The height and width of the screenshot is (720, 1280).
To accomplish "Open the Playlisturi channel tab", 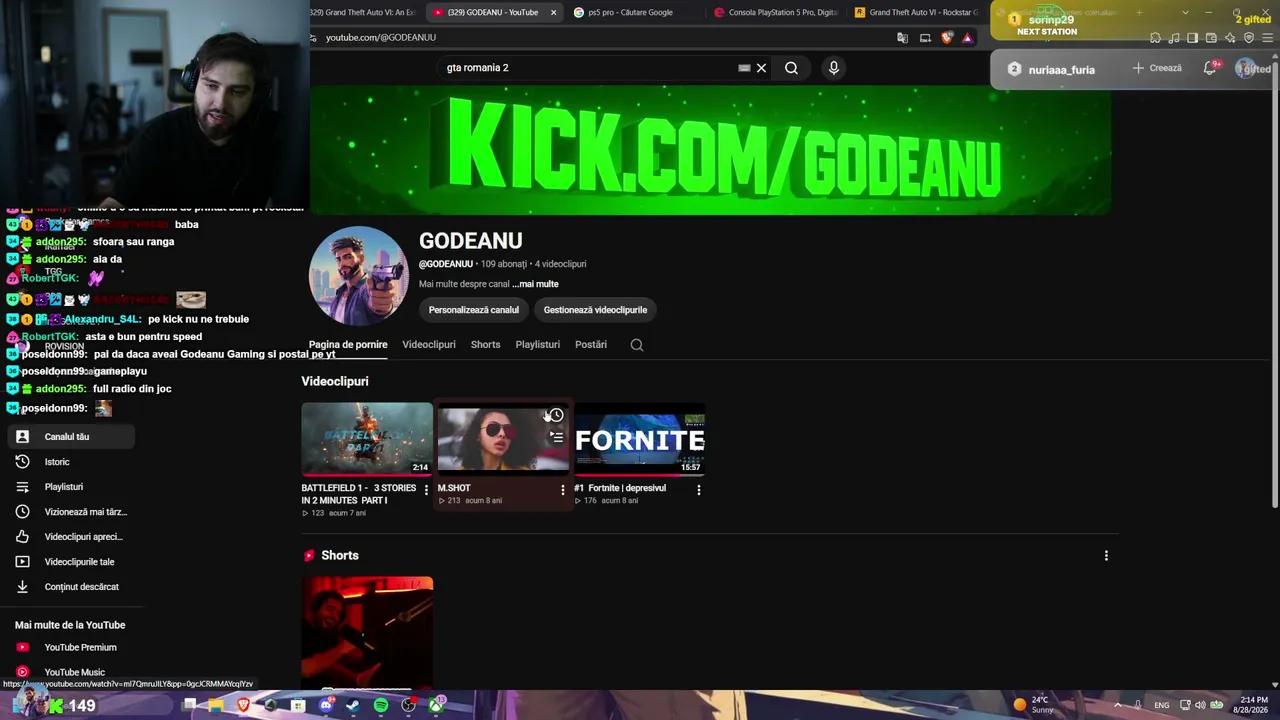I will 537,344.
